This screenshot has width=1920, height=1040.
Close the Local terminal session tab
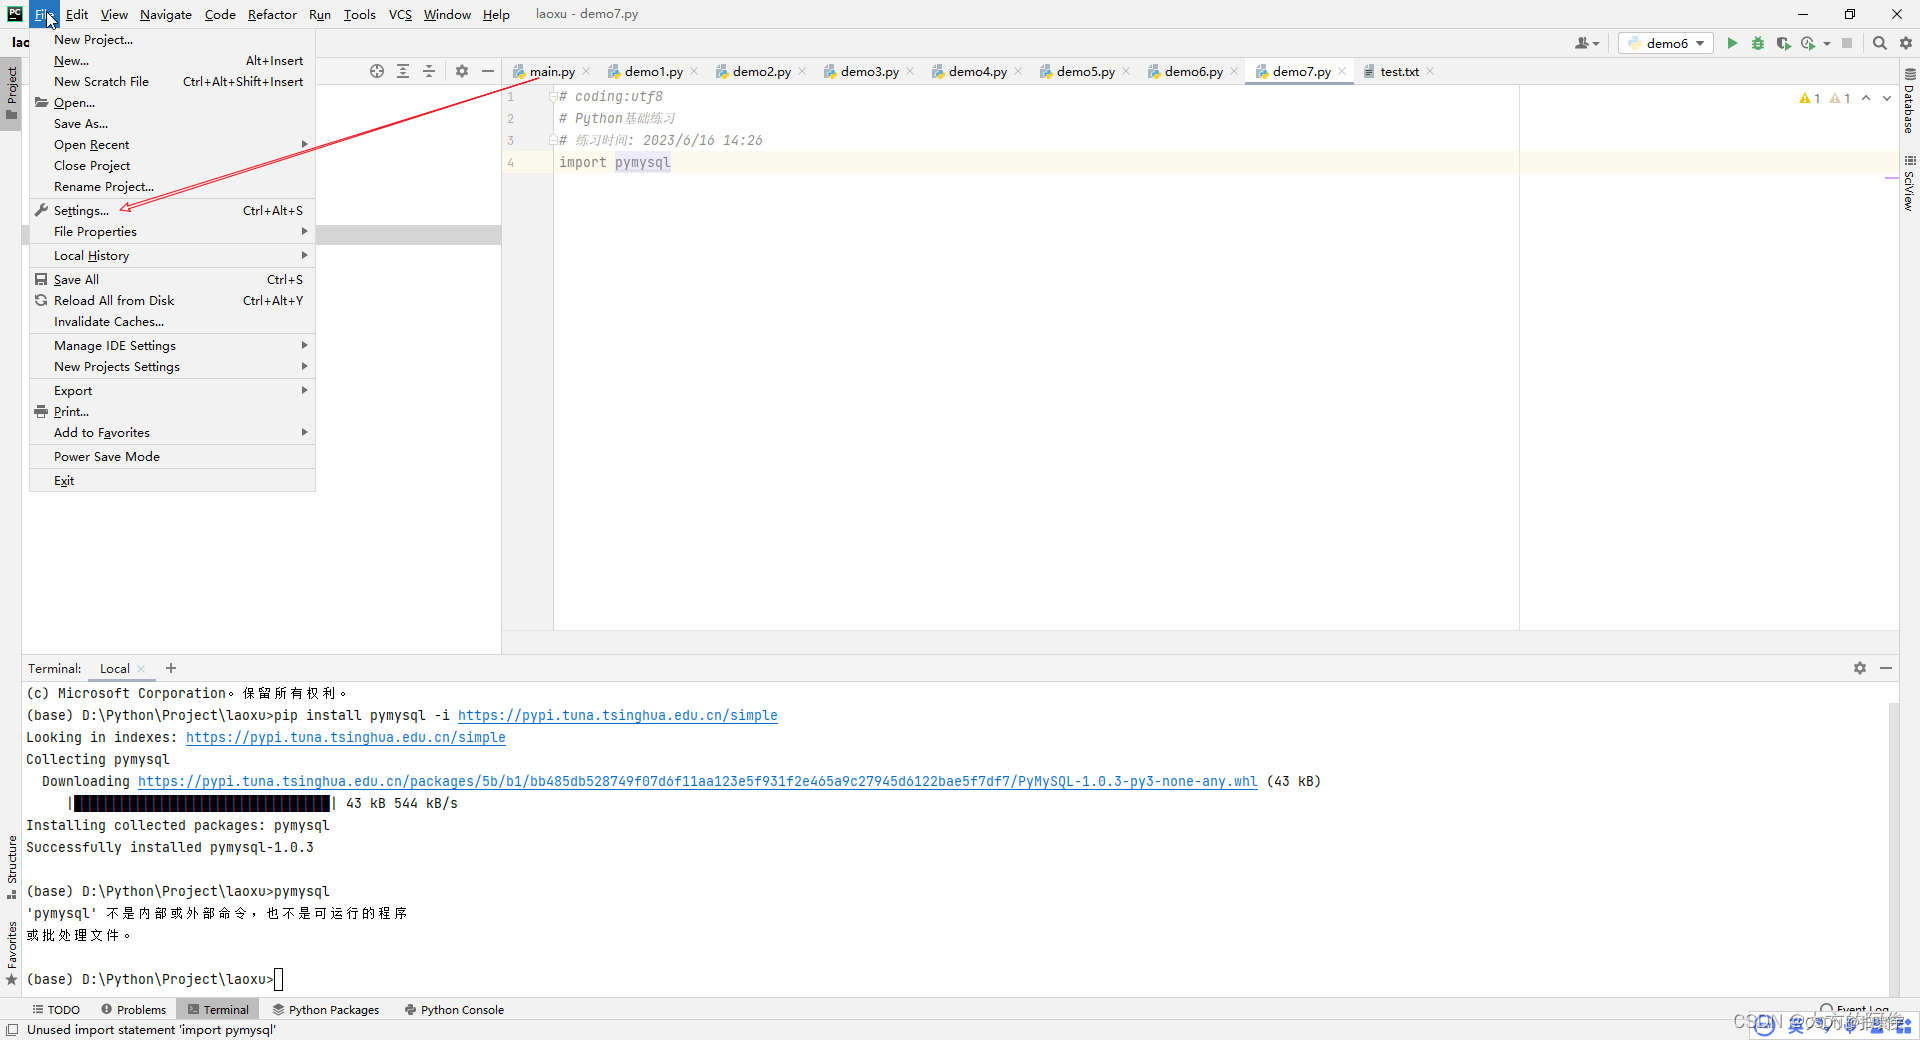point(141,669)
